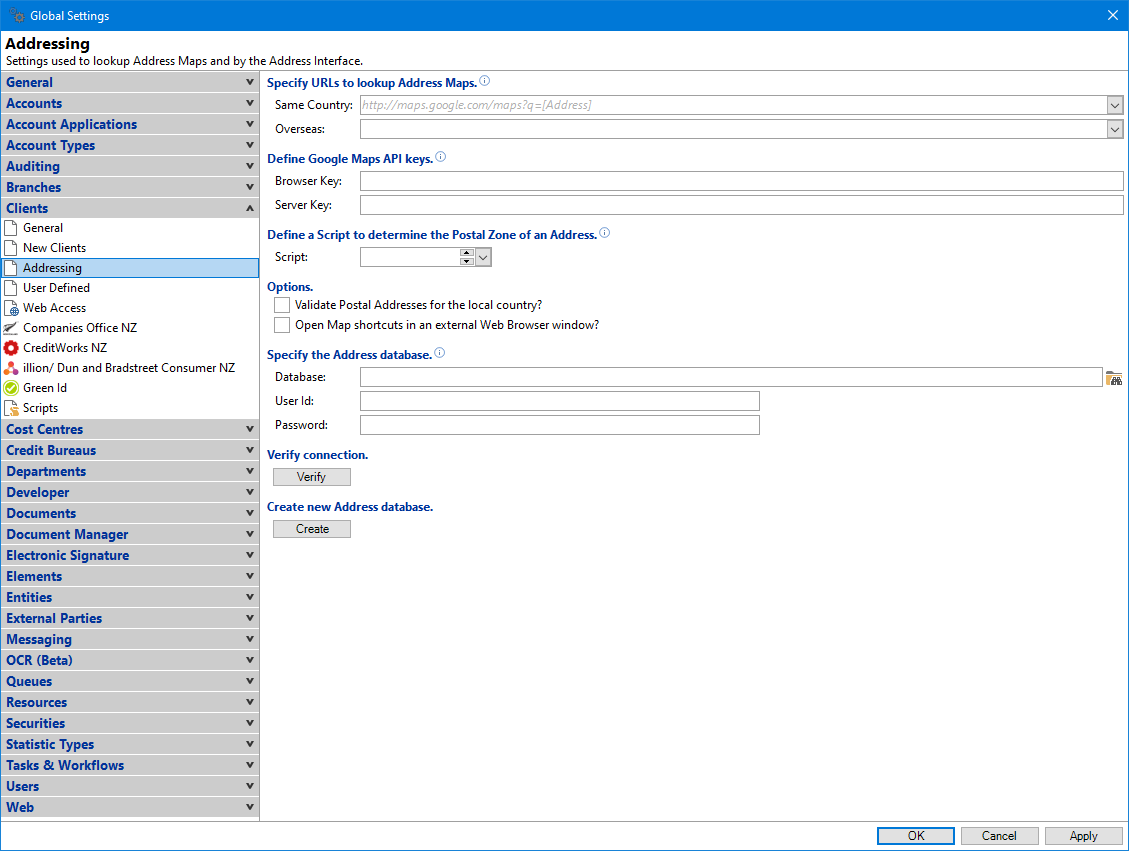This screenshot has width=1129, height=851.
Task: Browse for Address database with binoculars icon
Action: (1114, 378)
